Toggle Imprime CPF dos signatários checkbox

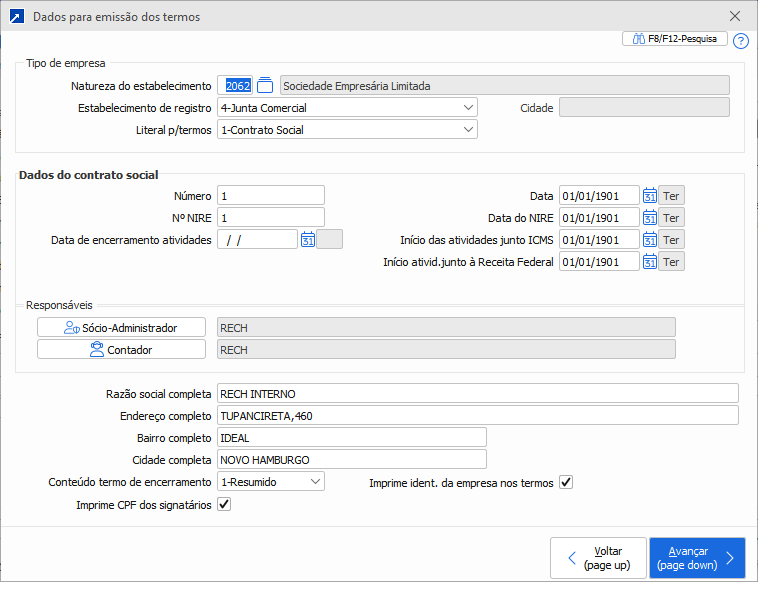(x=224, y=505)
